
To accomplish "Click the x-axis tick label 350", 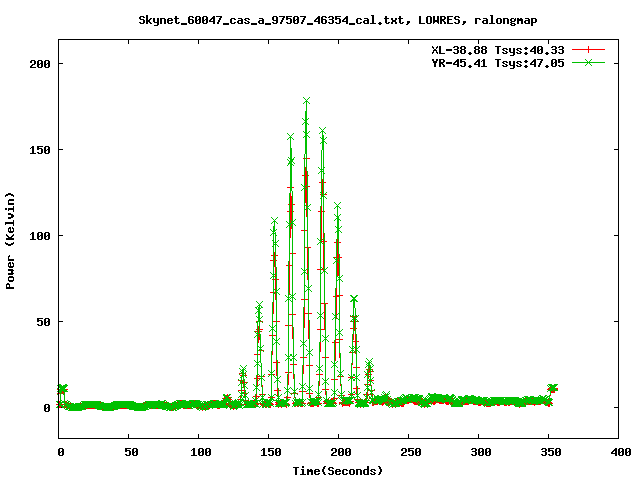I will point(551,452).
